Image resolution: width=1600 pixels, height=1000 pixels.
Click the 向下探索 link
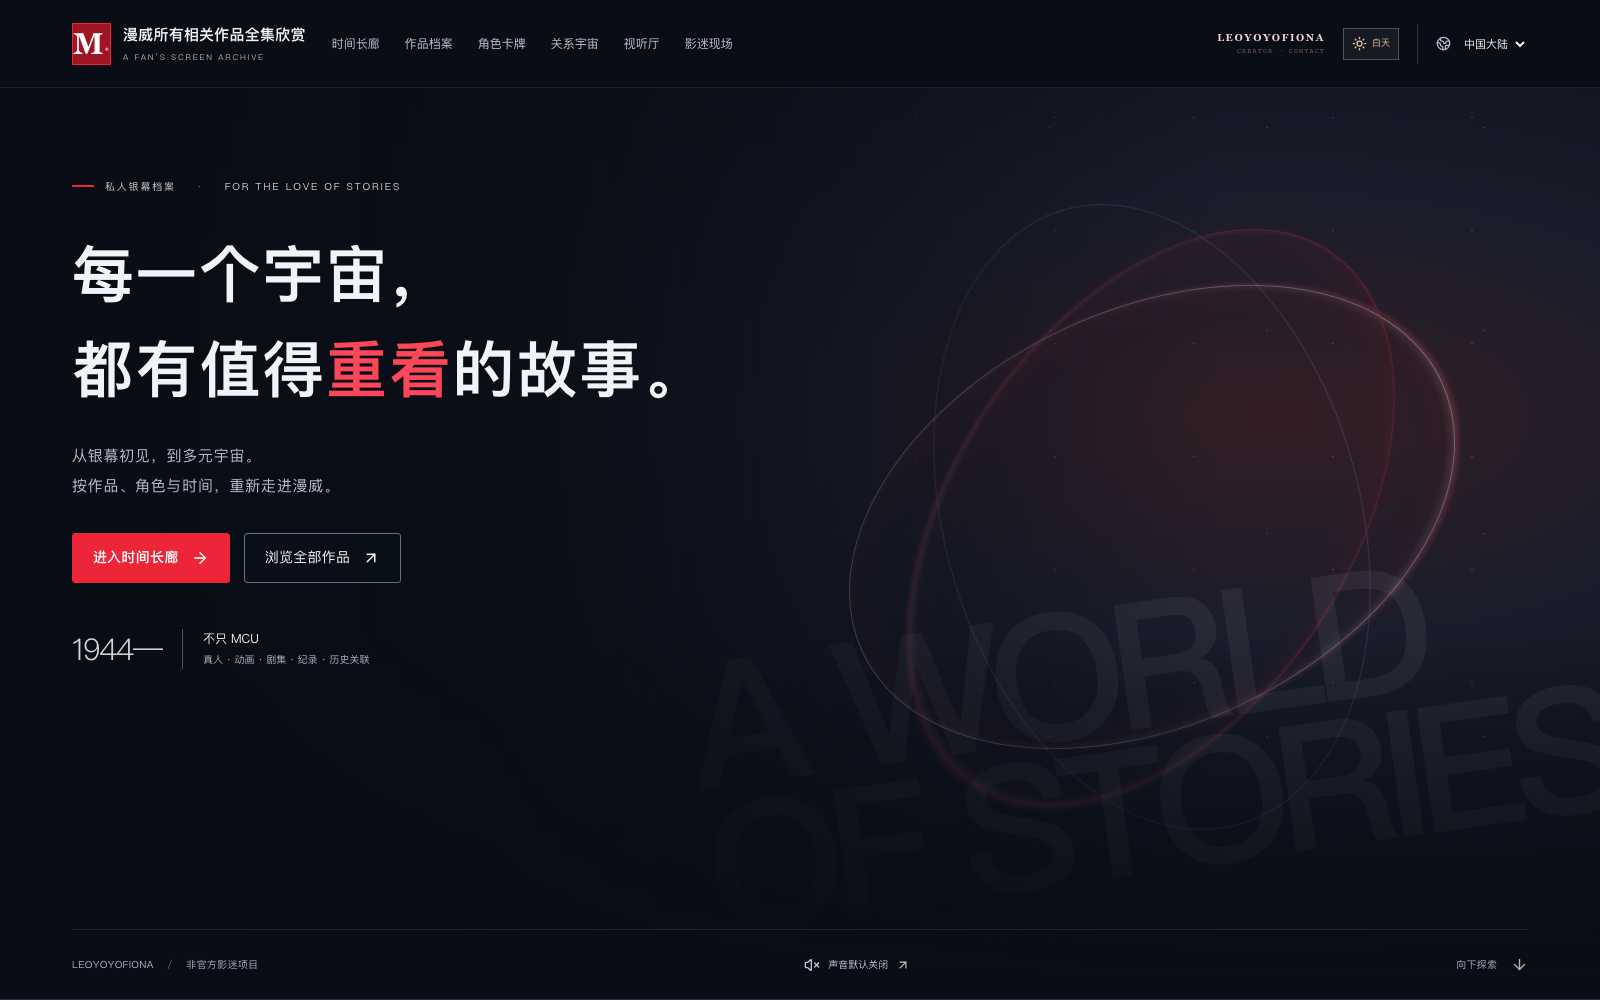[x=1491, y=965]
